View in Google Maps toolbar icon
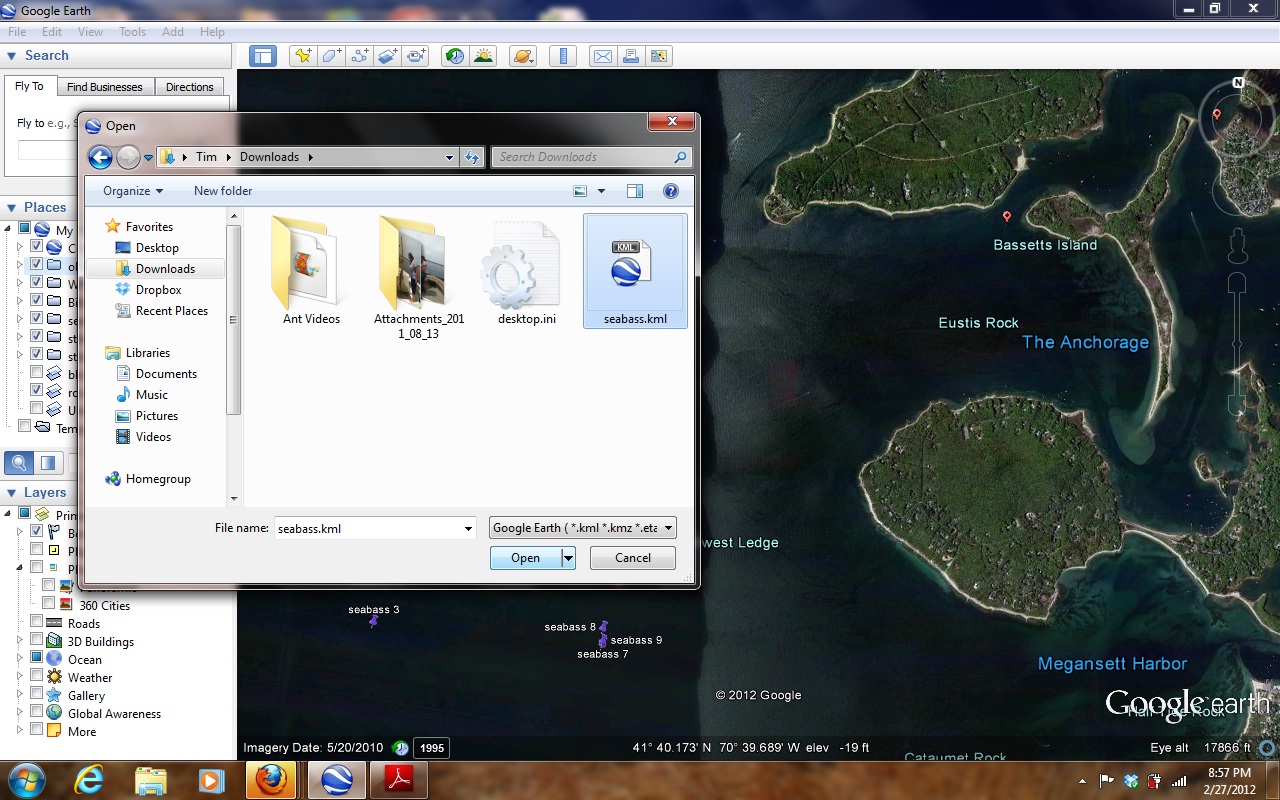Image resolution: width=1280 pixels, height=800 pixels. [659, 56]
